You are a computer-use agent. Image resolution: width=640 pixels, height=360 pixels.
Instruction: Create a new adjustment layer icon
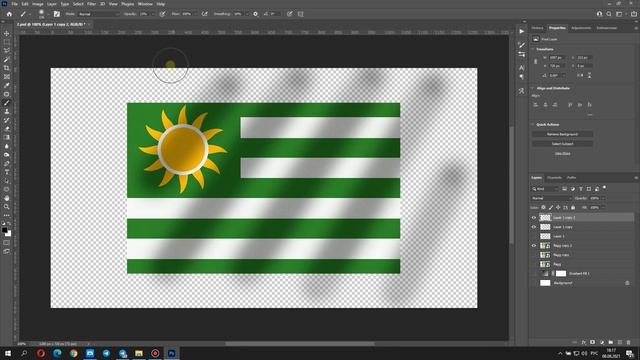pyautogui.click(x=602, y=342)
